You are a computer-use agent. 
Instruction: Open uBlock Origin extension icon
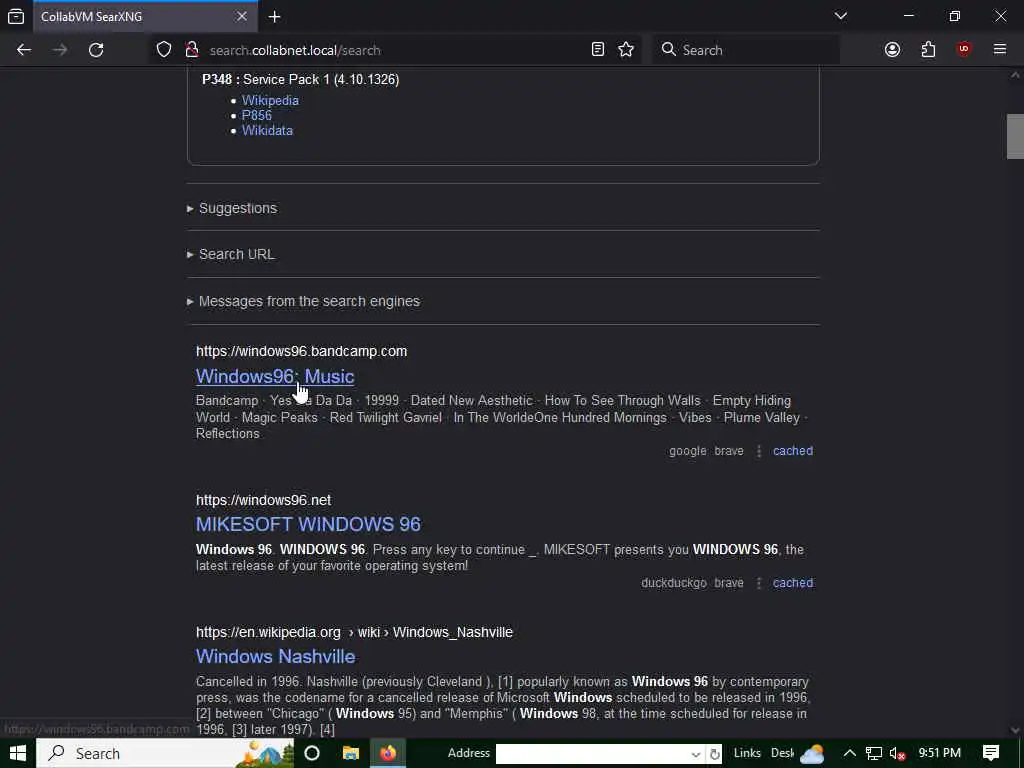tap(964, 50)
